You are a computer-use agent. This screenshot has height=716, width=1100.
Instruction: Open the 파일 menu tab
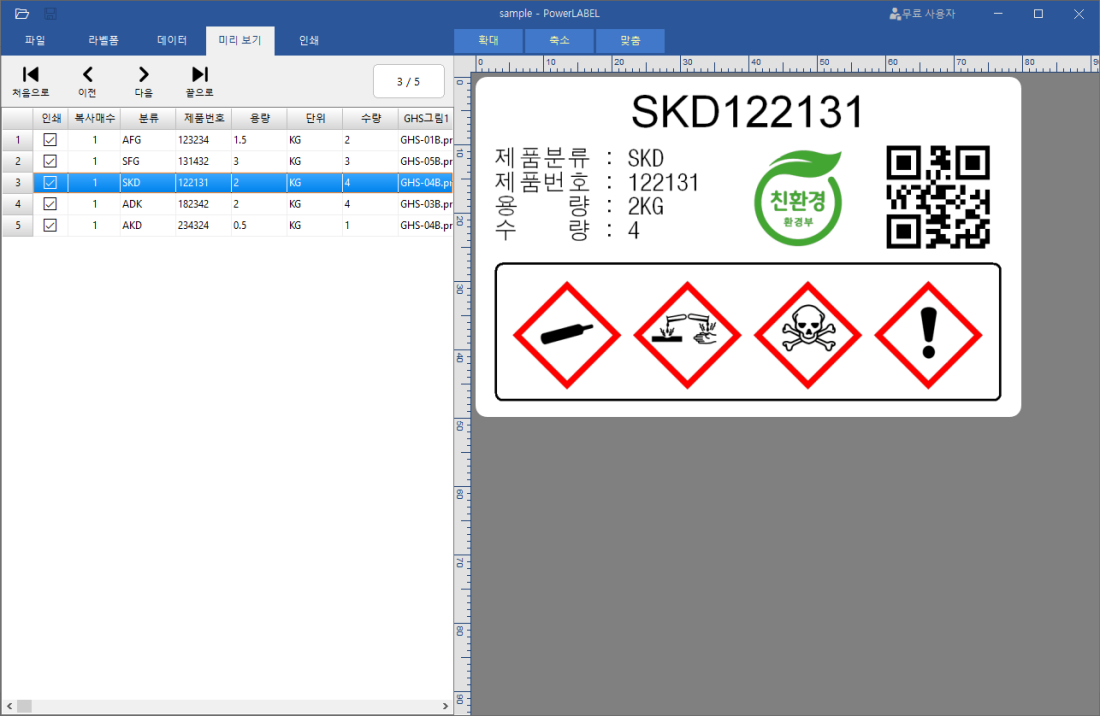(35, 41)
